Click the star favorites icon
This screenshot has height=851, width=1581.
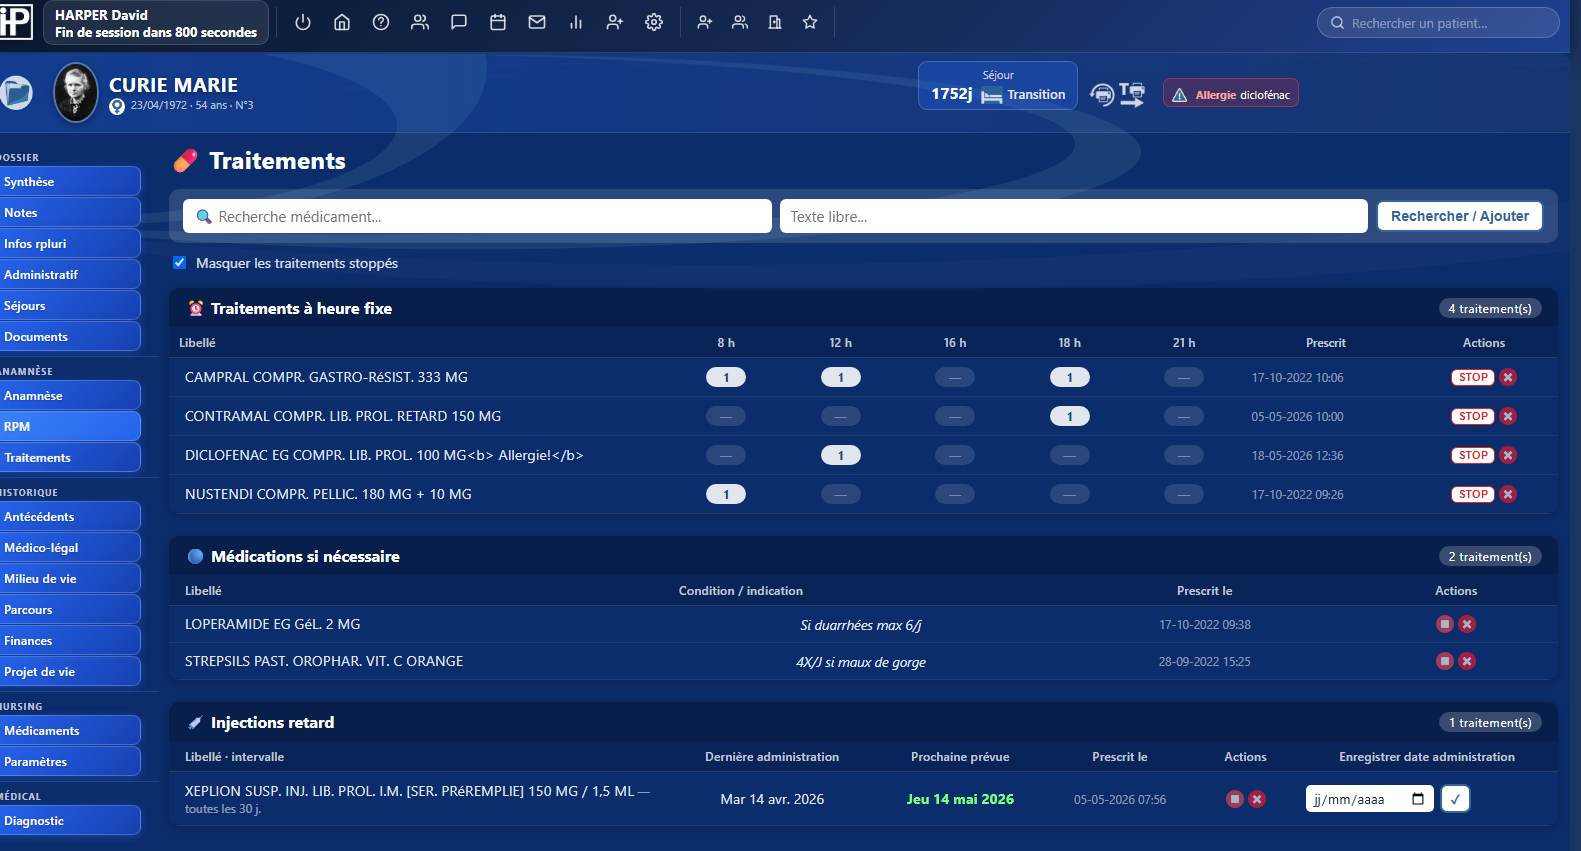pos(810,22)
